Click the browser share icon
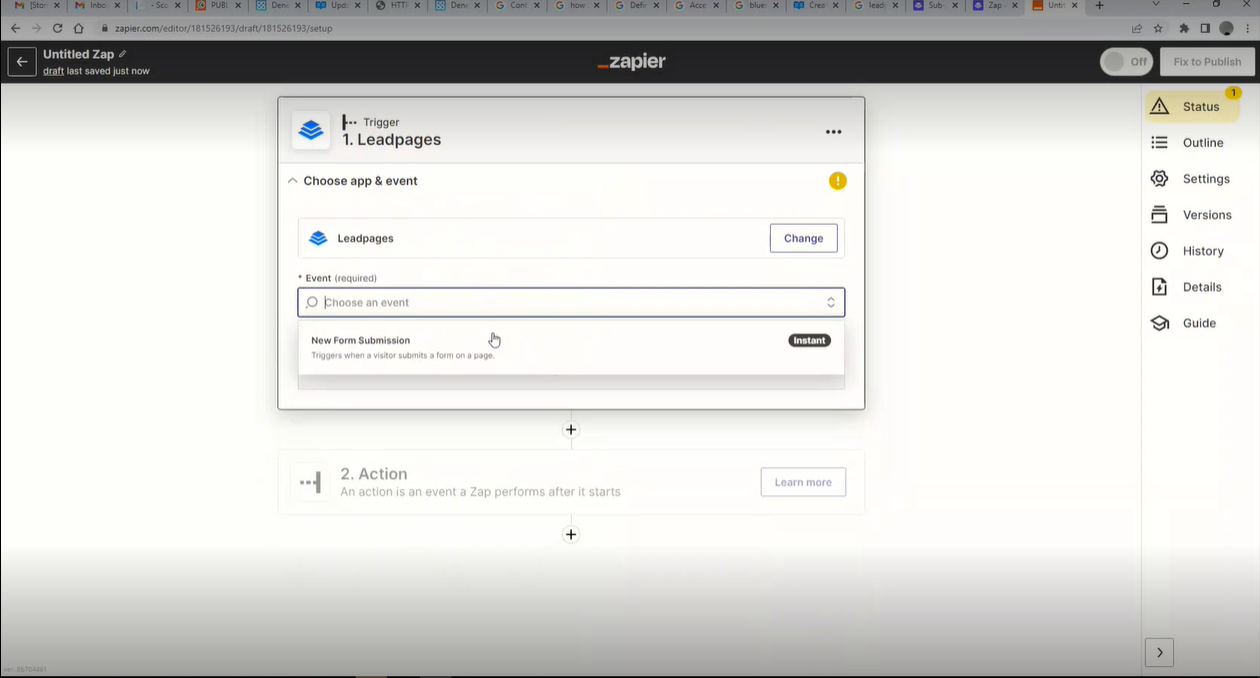This screenshot has width=1260, height=678. (1137, 28)
